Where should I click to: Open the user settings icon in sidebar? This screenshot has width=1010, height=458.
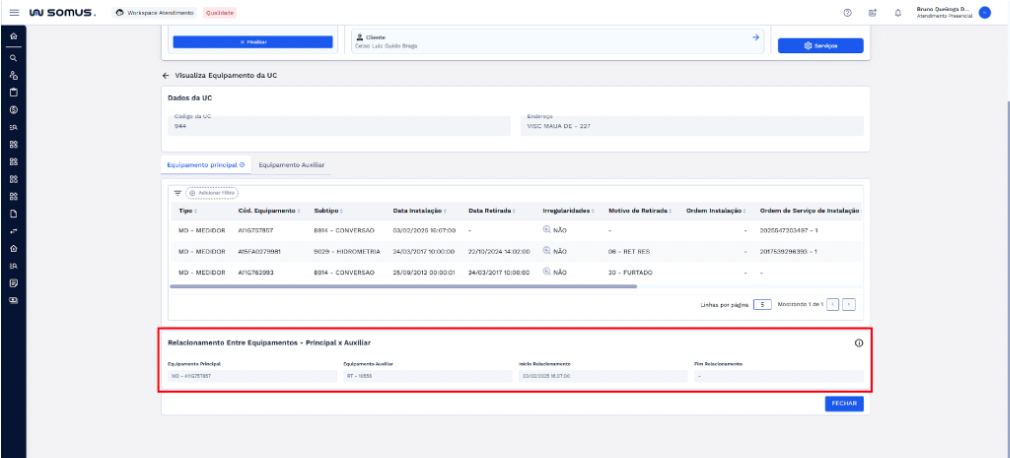13,75
